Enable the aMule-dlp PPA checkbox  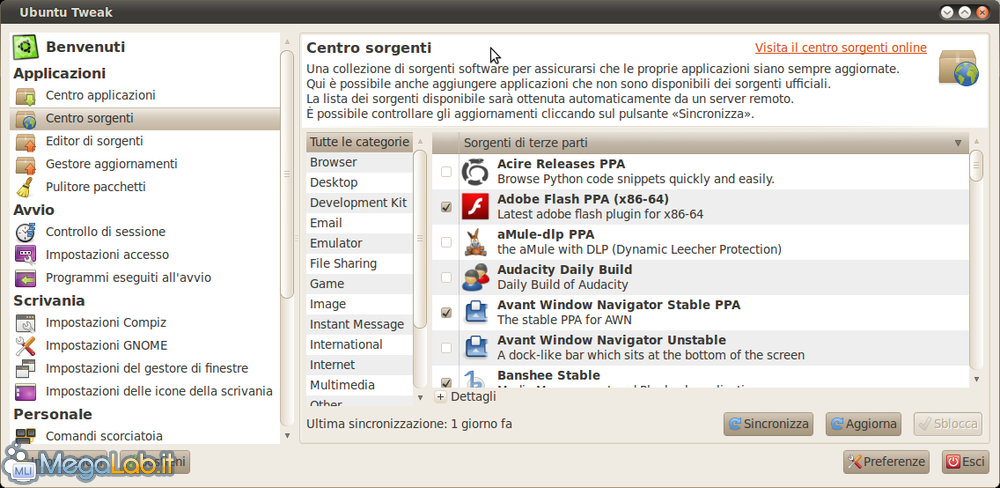click(x=446, y=242)
